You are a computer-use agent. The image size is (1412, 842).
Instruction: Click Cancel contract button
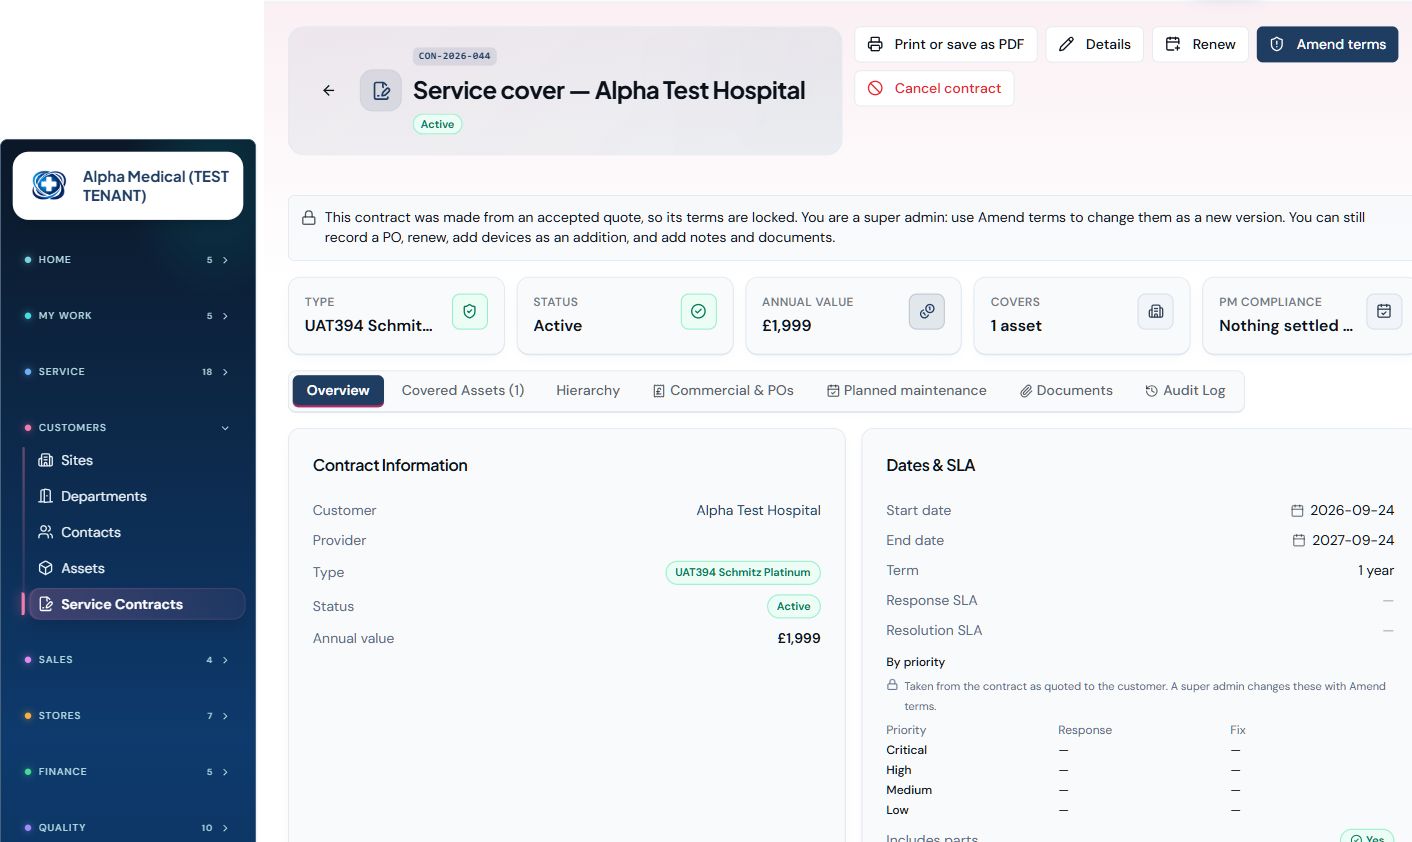pyautogui.click(x=934, y=88)
